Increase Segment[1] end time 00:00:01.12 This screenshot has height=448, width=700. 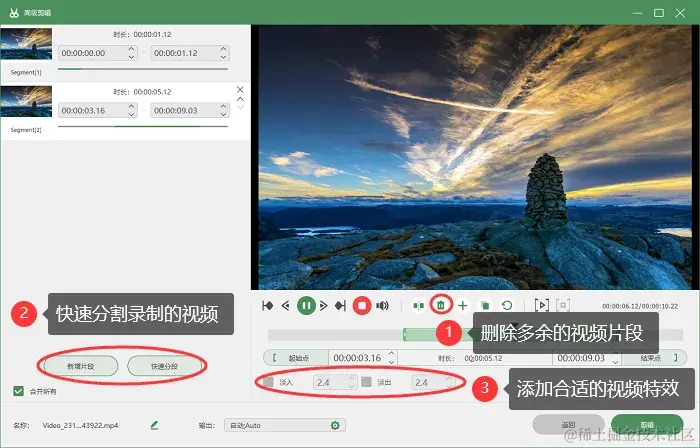pos(223,49)
